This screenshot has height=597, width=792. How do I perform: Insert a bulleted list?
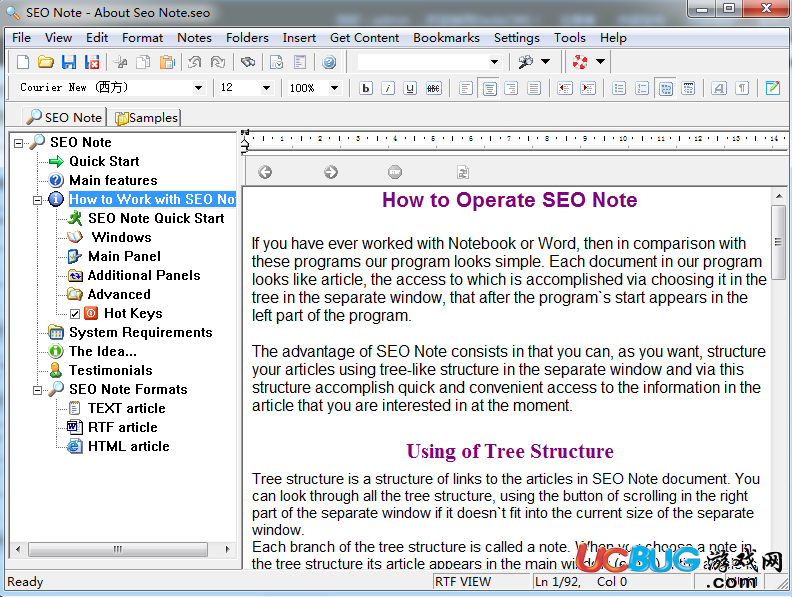(x=619, y=88)
